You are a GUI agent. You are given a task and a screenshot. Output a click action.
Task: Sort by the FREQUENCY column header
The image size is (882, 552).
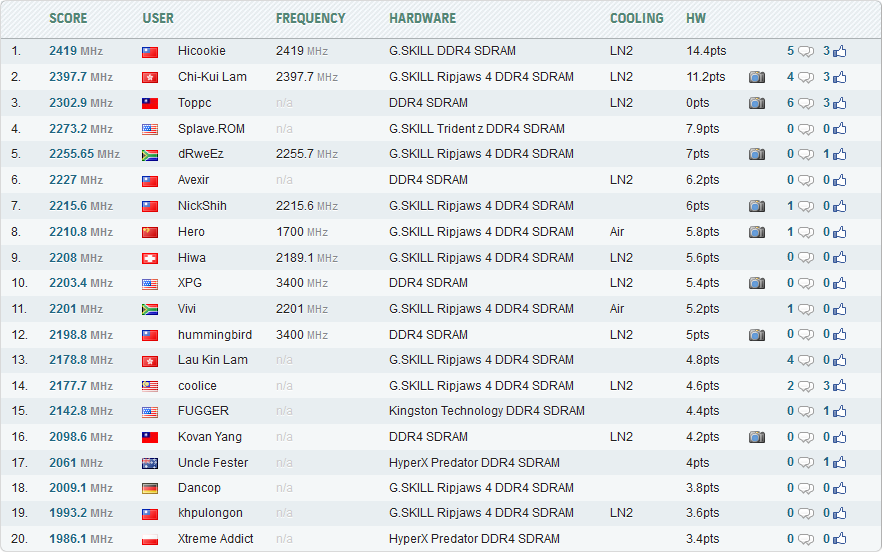coord(310,18)
